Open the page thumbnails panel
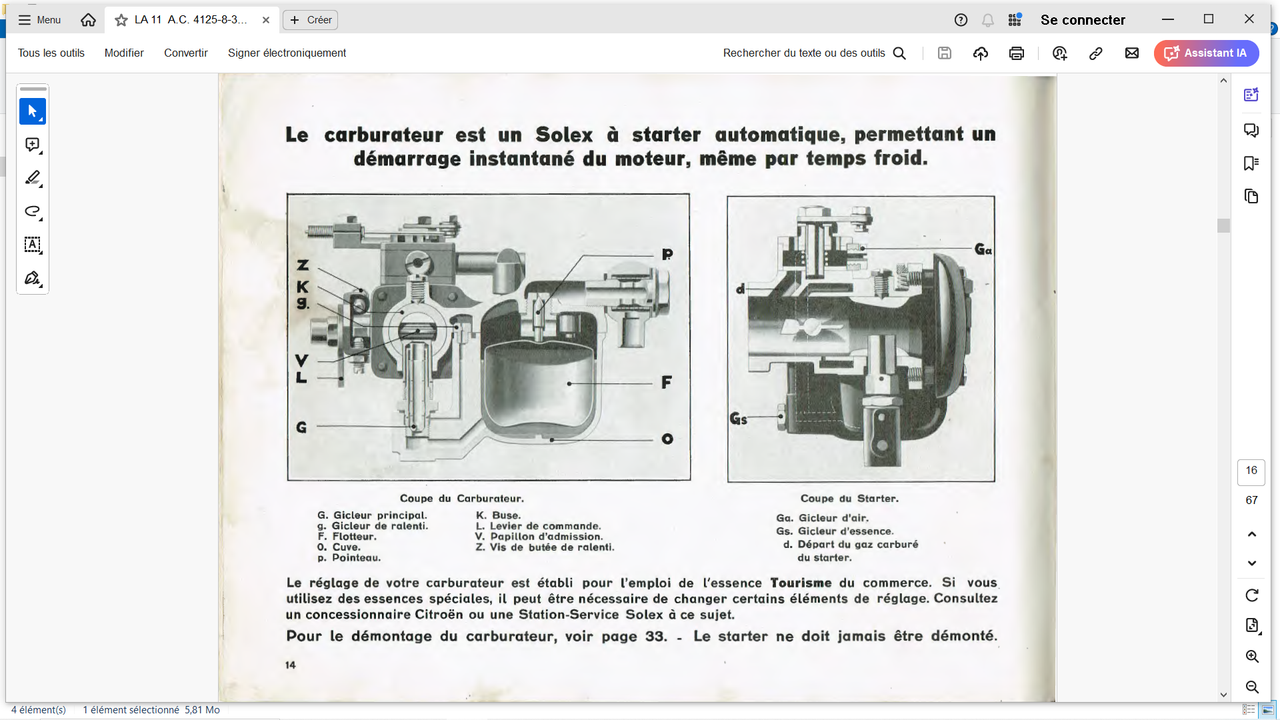This screenshot has width=1280, height=720. click(x=1251, y=196)
